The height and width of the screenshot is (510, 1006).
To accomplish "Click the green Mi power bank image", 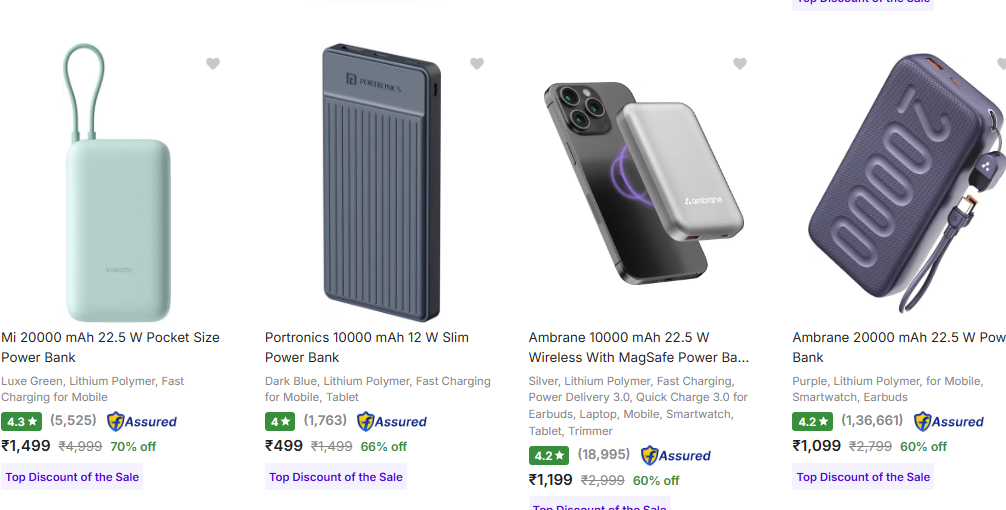I will [x=118, y=200].
